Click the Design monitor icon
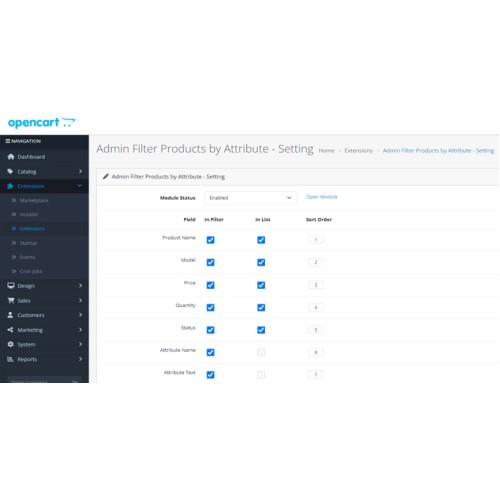500x500 pixels. (11, 286)
